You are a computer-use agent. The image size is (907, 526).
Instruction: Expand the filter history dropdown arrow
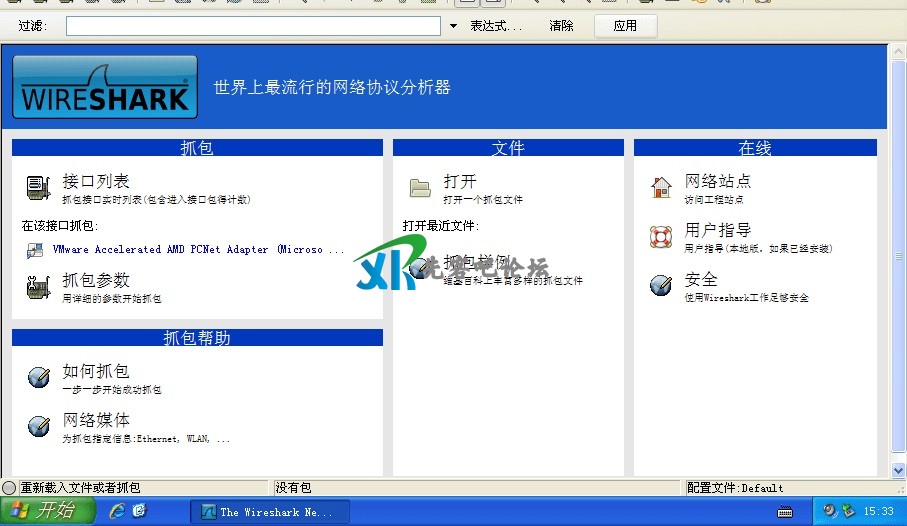point(453,26)
